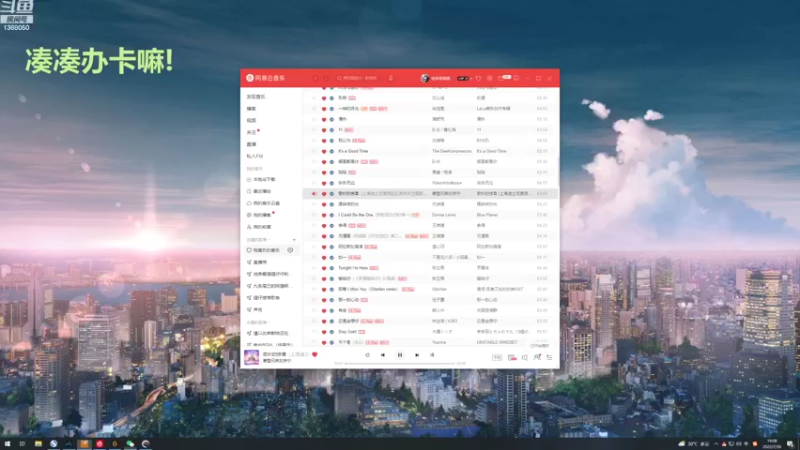Image resolution: width=800 pixels, height=450 pixels.
Task: Switch to mini player mode icon
Action: coord(516,78)
